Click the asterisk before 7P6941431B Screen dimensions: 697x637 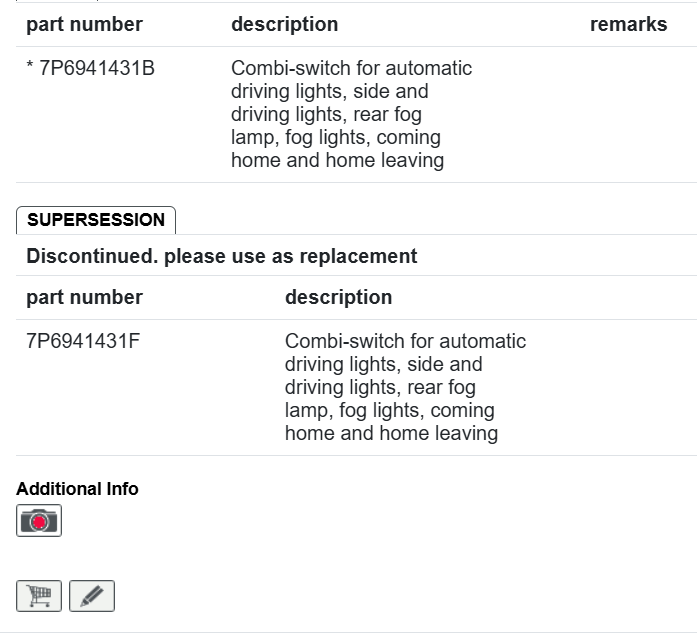[x=30, y=70]
